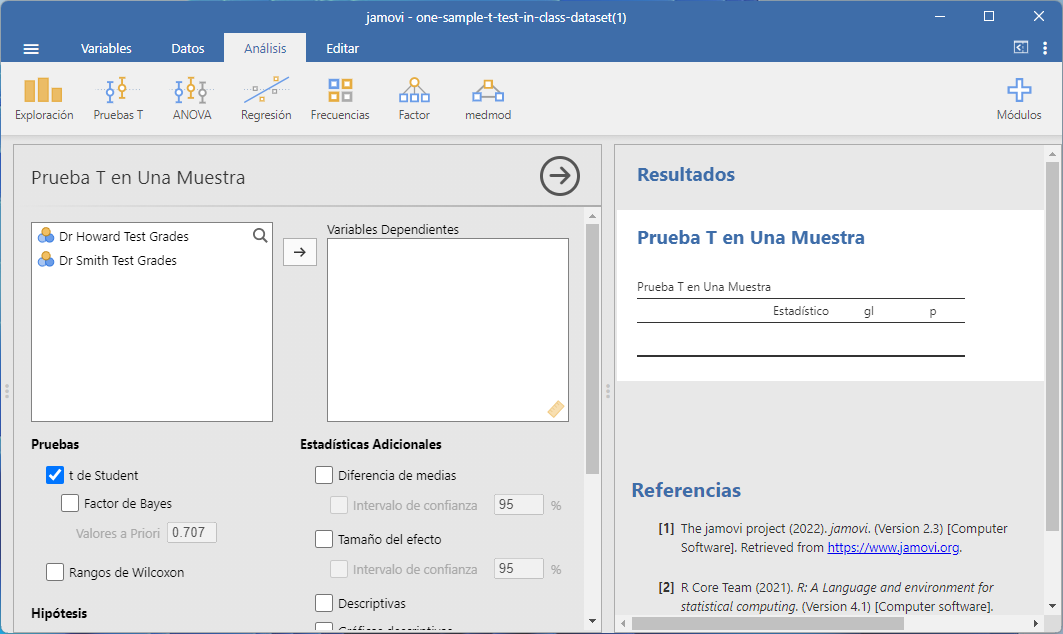The width and height of the screenshot is (1063, 634).
Task: Enable the Rangos de Wilcoxon checkbox
Action: coord(55,572)
